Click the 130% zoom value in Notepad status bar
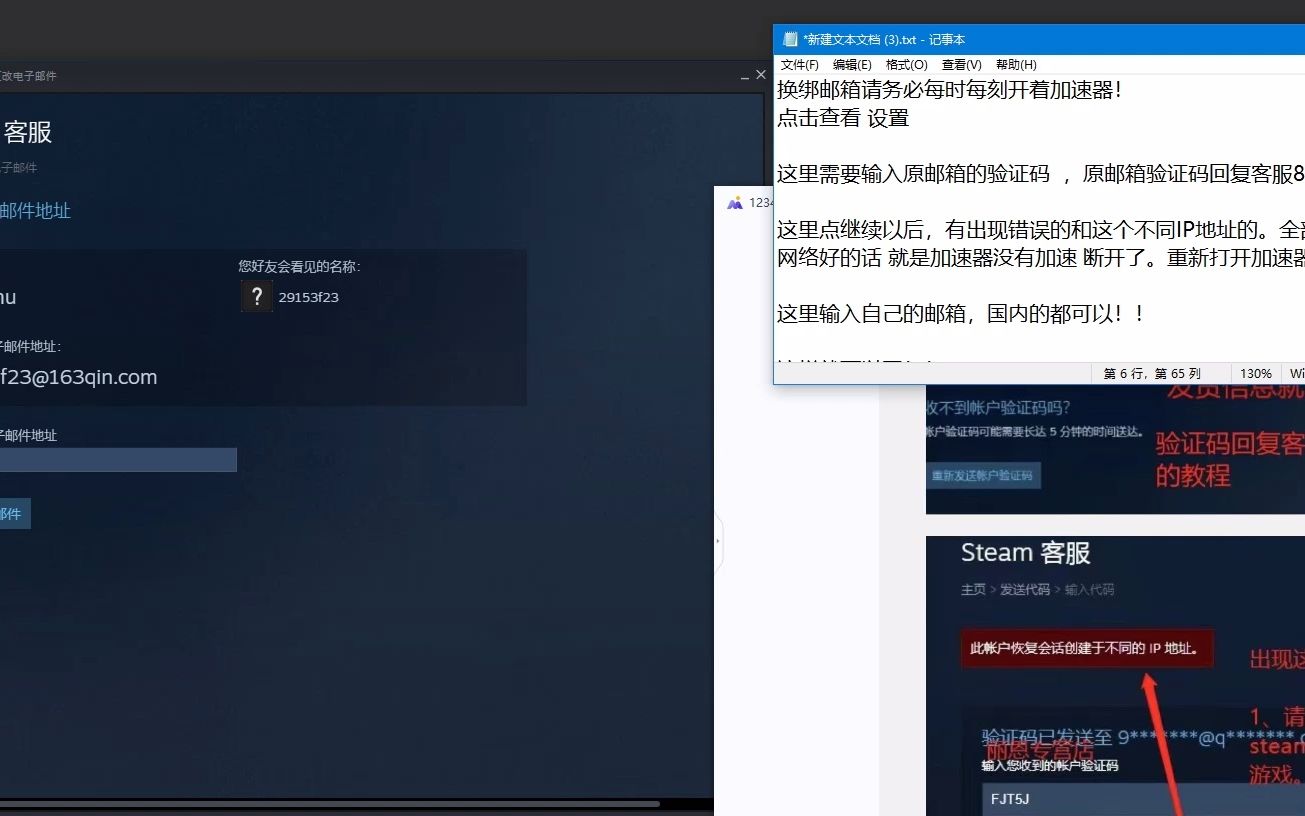 pyautogui.click(x=1256, y=373)
